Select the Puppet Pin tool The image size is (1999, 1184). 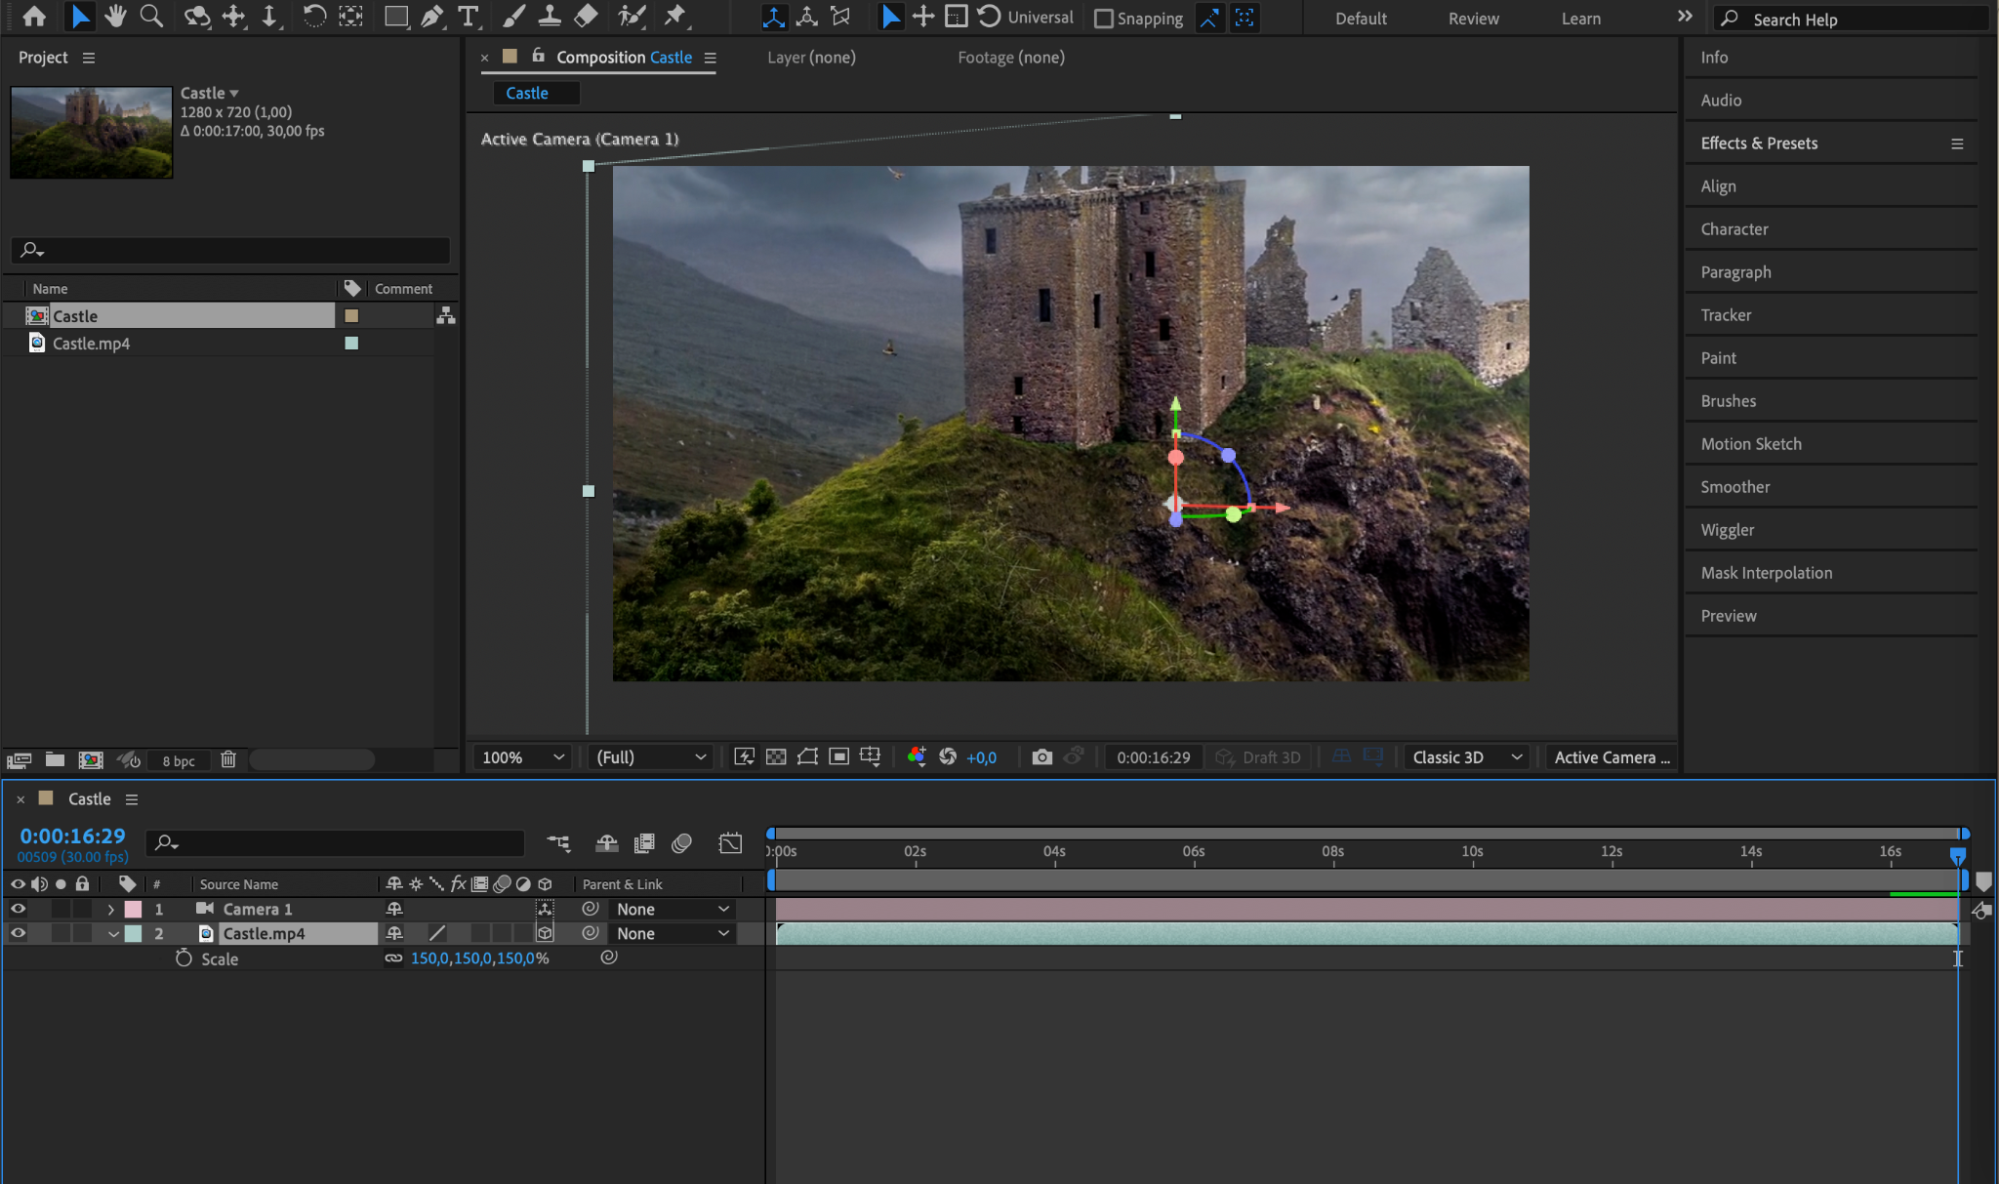676,16
